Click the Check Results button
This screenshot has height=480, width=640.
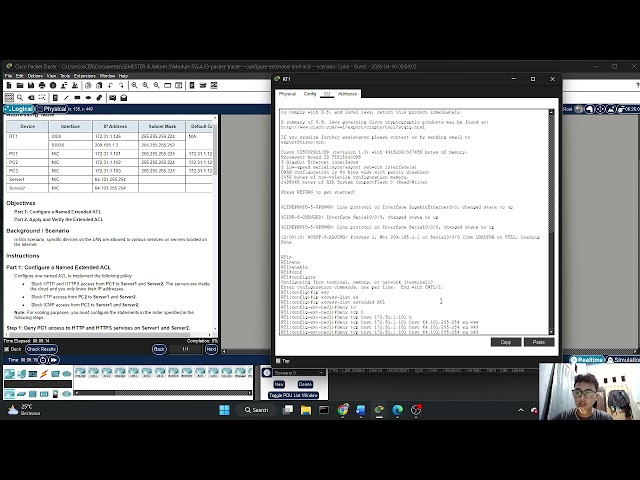[x=42, y=349]
